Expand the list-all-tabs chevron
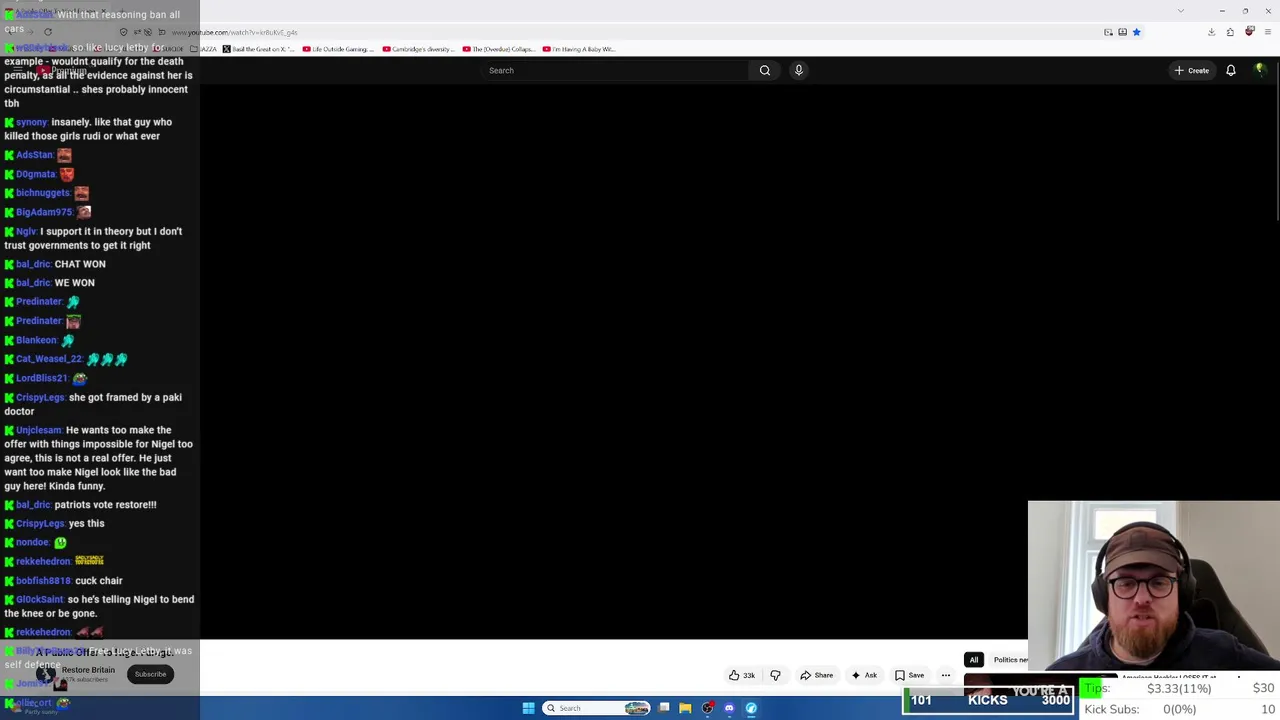The image size is (1280, 720). (x=1181, y=11)
